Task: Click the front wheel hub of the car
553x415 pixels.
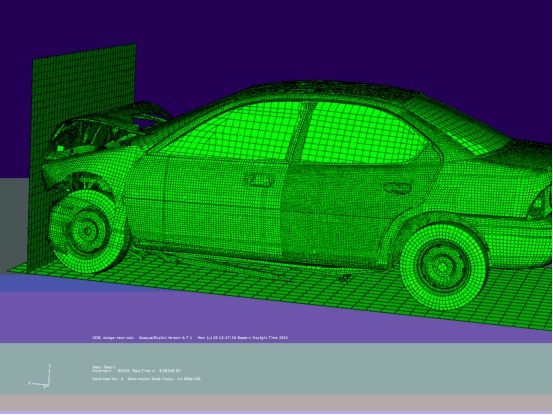Action: [87, 231]
